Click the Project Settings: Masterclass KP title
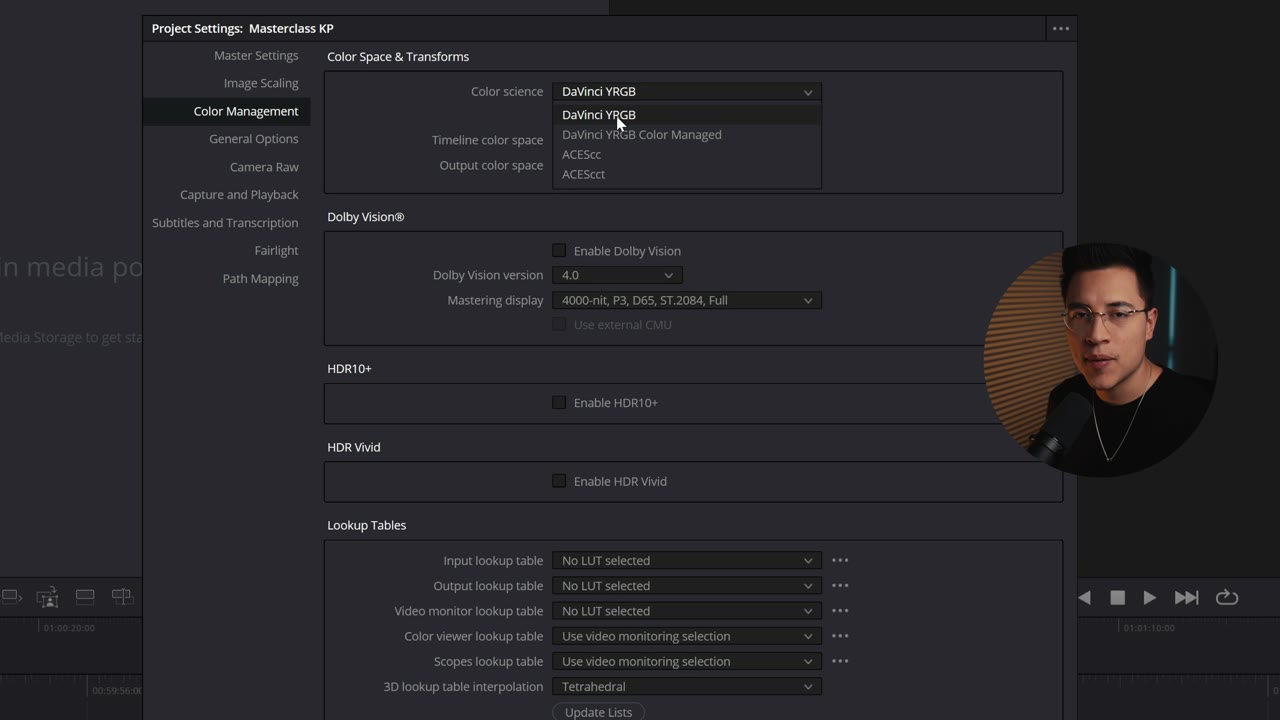 pyautogui.click(x=243, y=29)
